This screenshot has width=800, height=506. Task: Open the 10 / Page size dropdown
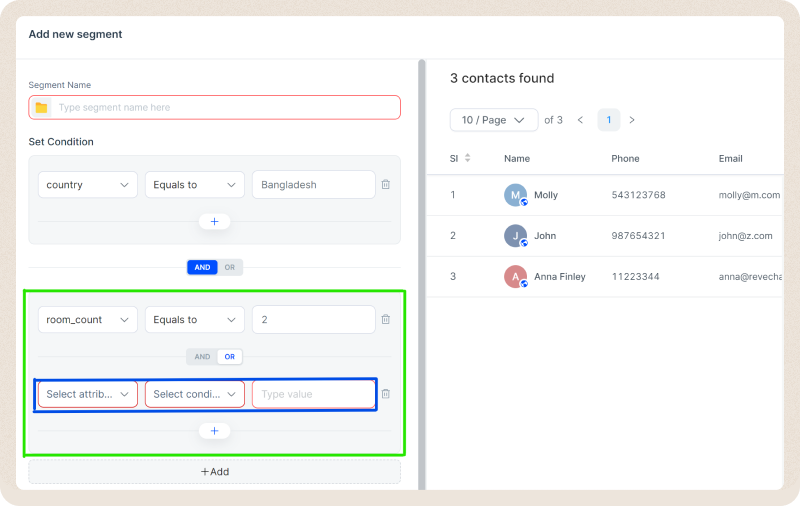tap(494, 120)
